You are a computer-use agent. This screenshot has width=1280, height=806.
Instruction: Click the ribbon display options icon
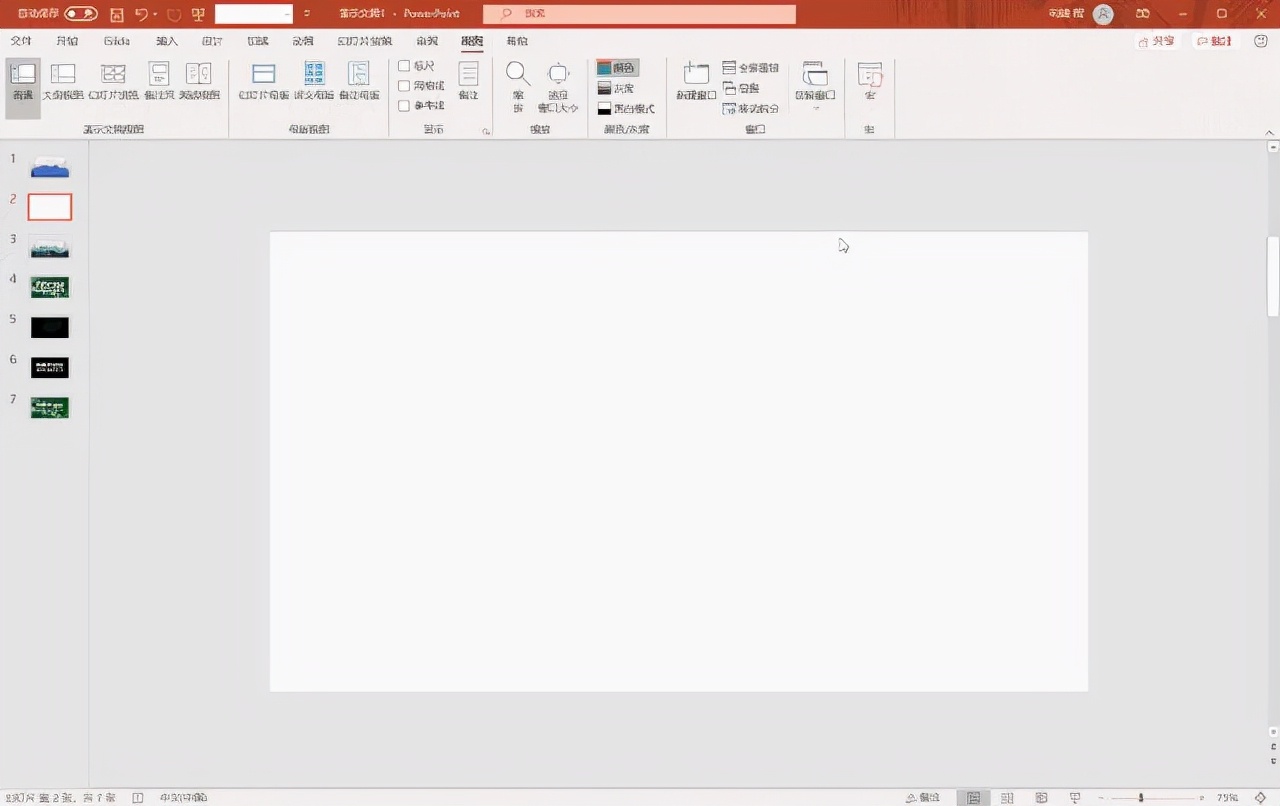(1143, 14)
